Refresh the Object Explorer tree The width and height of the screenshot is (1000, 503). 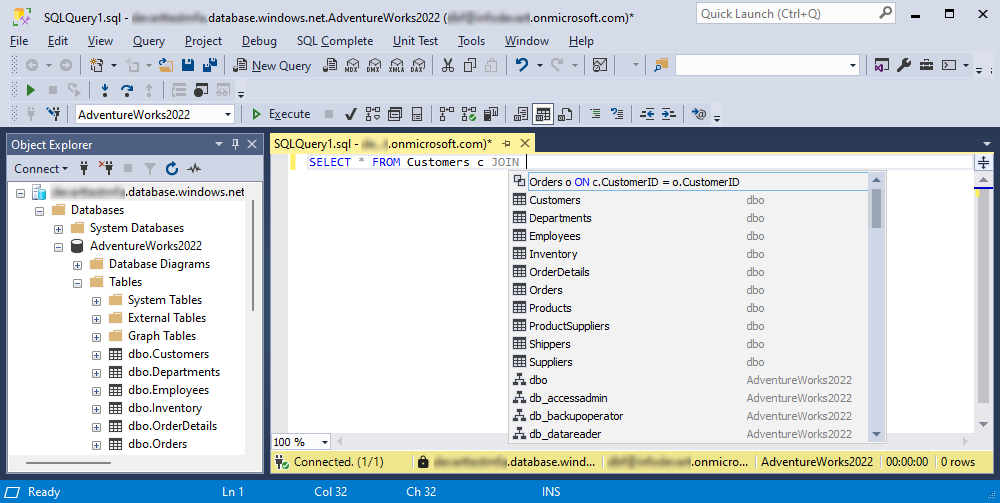(x=172, y=169)
